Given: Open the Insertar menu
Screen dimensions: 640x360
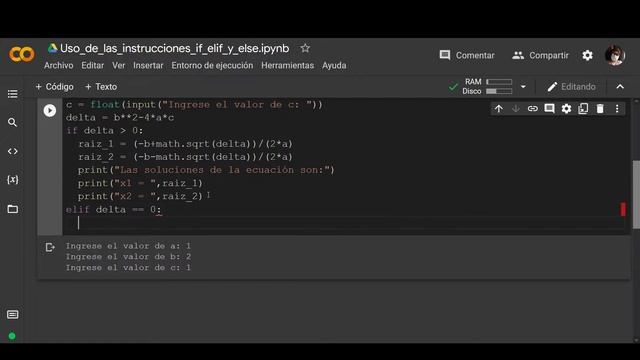Looking at the screenshot, I should click(x=148, y=65).
